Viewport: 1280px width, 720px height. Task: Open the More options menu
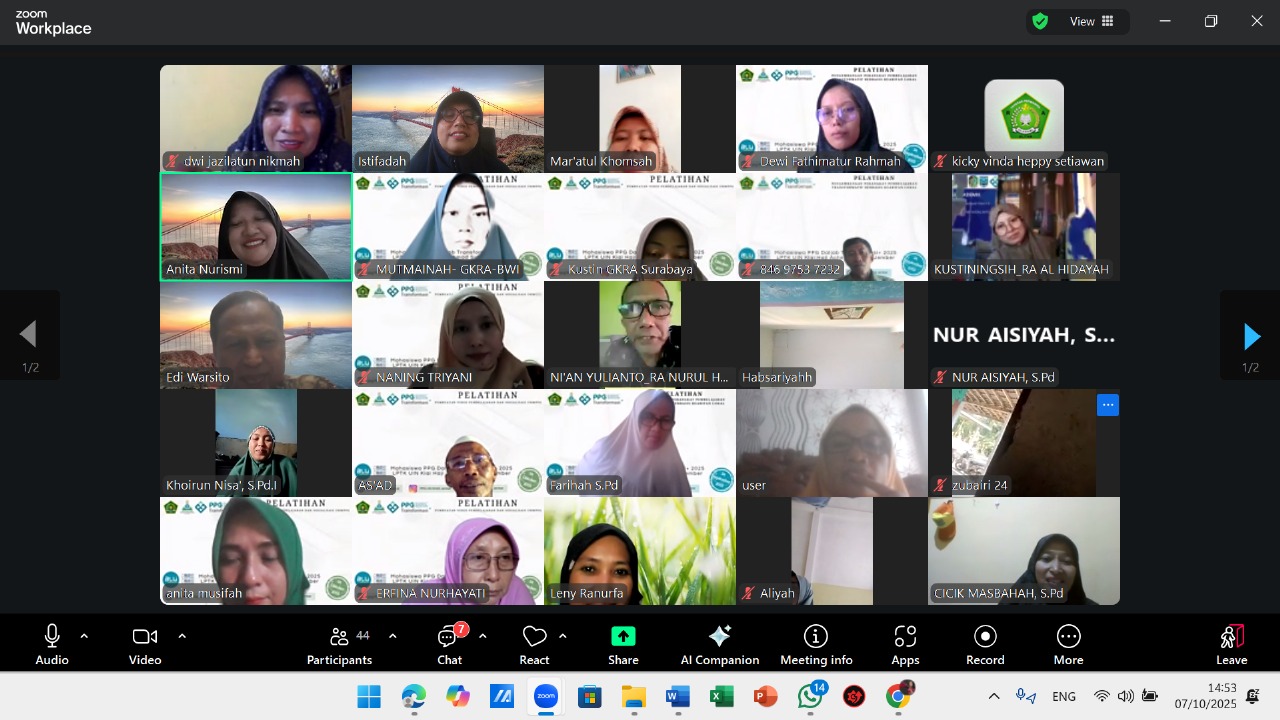1068,644
